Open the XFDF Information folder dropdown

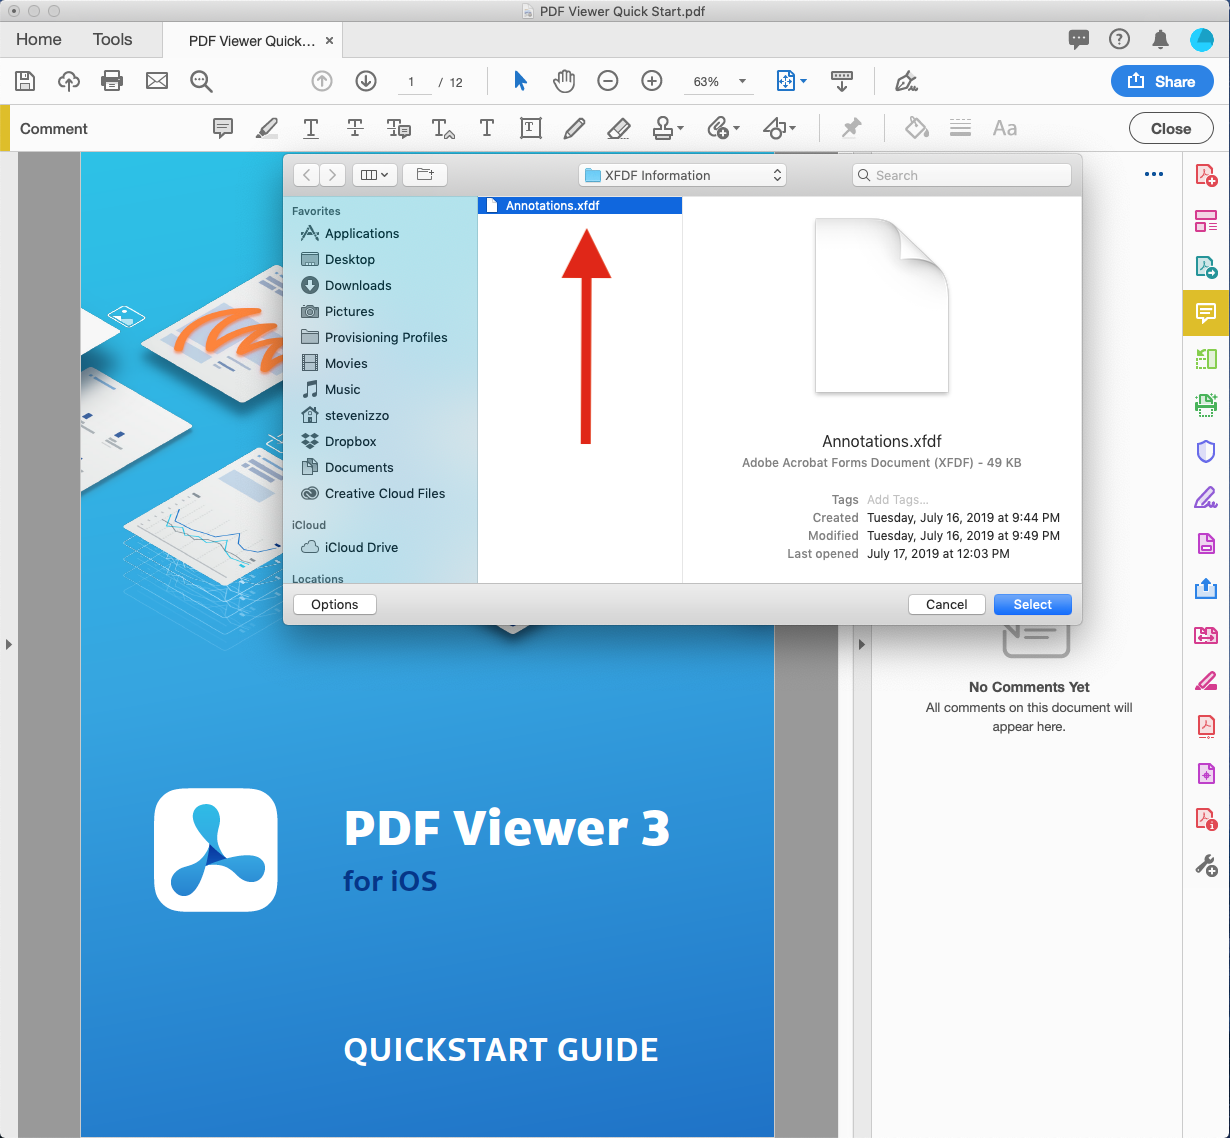[683, 174]
